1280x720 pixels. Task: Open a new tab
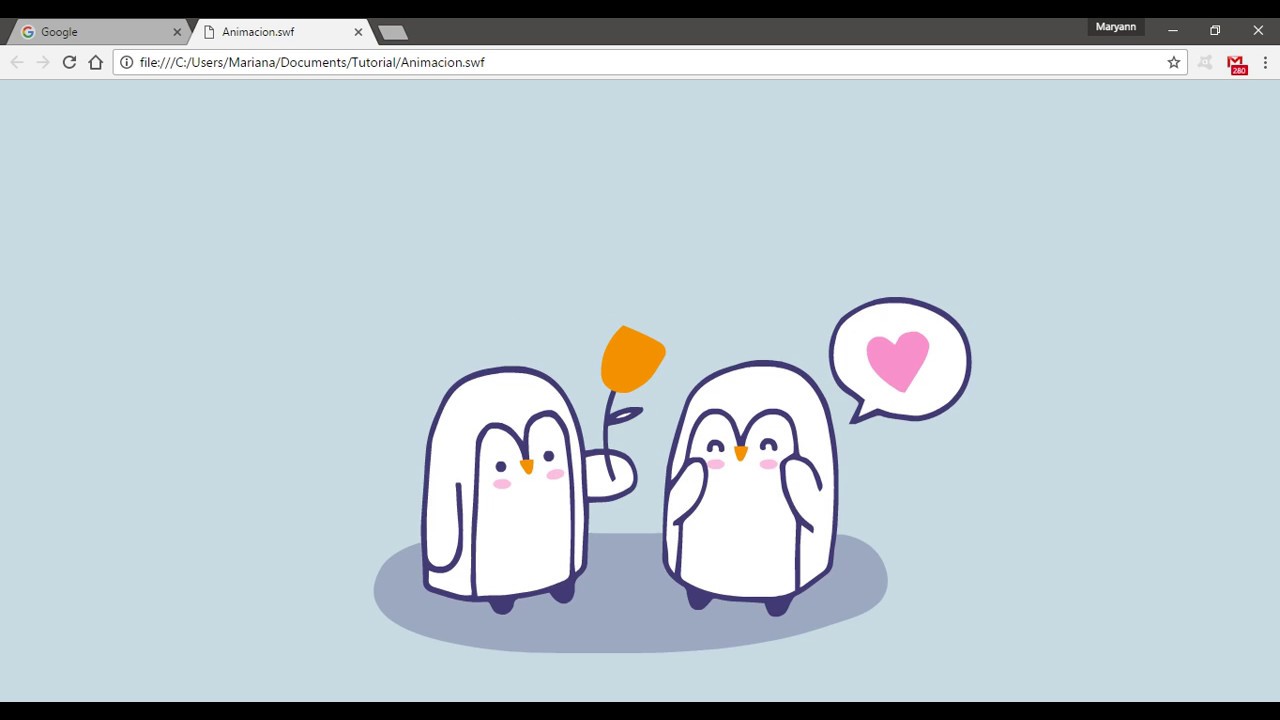click(x=393, y=33)
